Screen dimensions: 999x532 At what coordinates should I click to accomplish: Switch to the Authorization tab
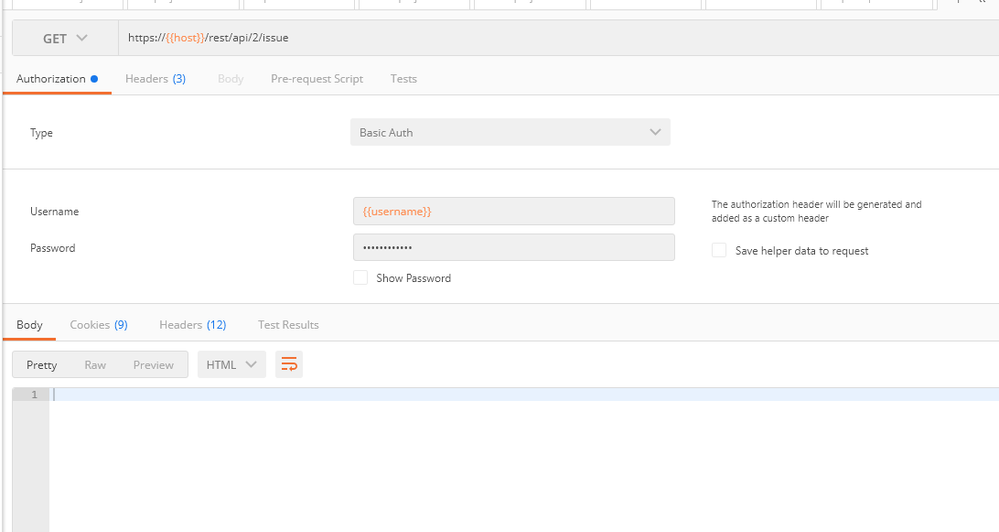[x=57, y=79]
